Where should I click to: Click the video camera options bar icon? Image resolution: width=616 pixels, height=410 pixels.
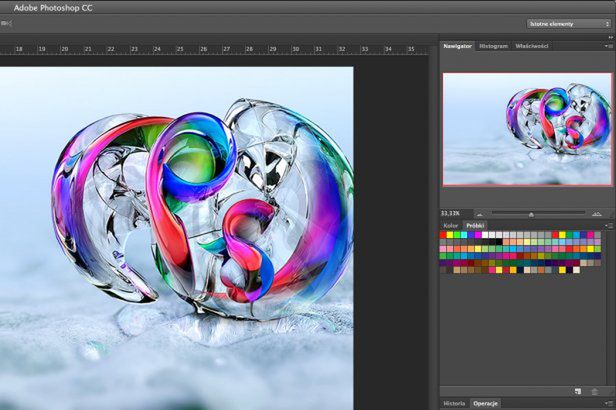coord(6,24)
